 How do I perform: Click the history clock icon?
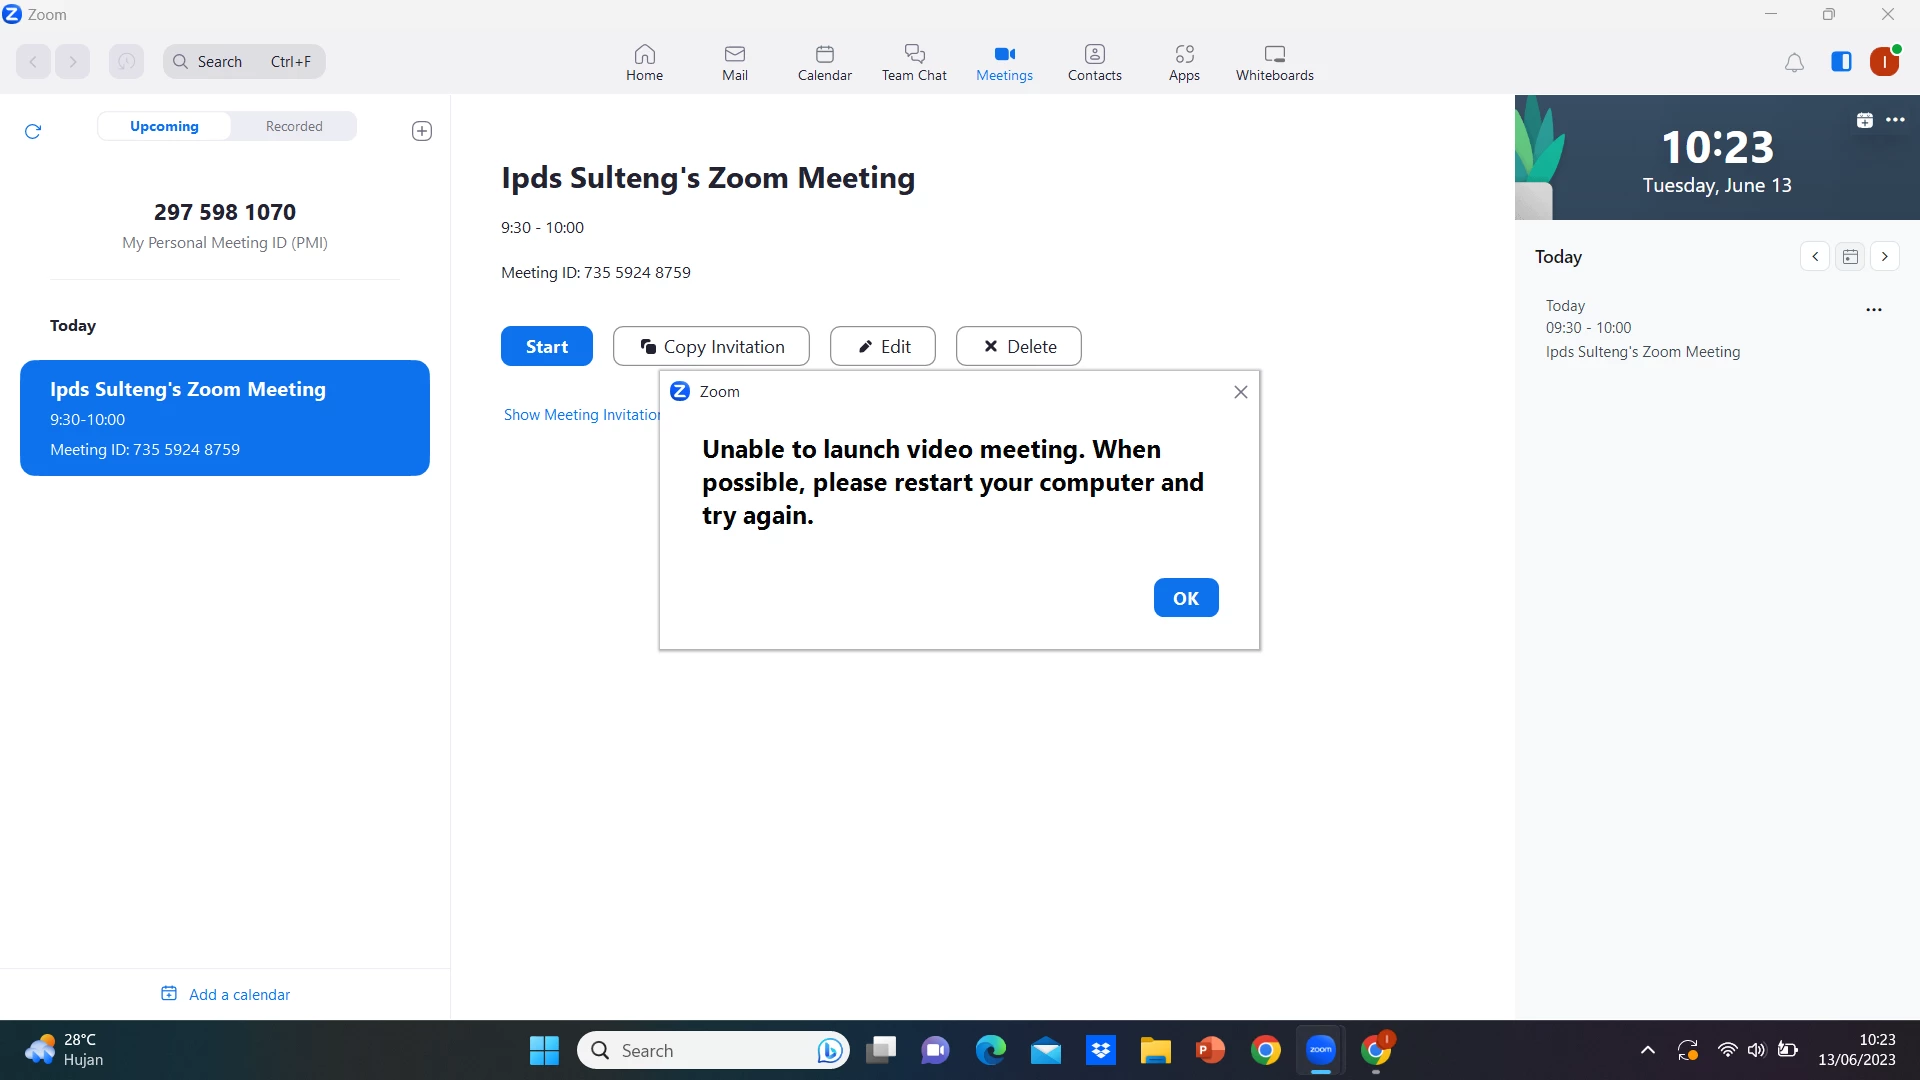126,62
